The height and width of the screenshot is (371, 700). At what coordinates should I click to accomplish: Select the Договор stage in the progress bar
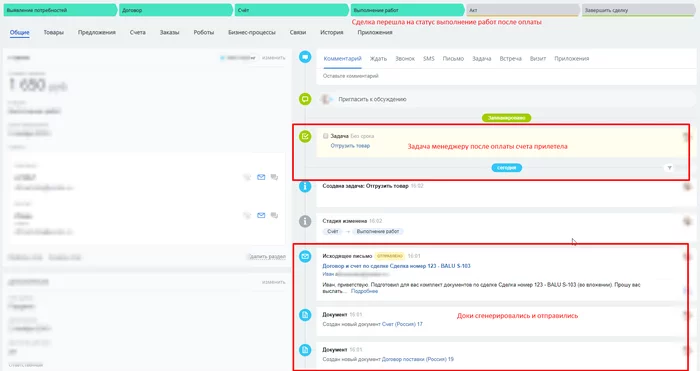176,10
